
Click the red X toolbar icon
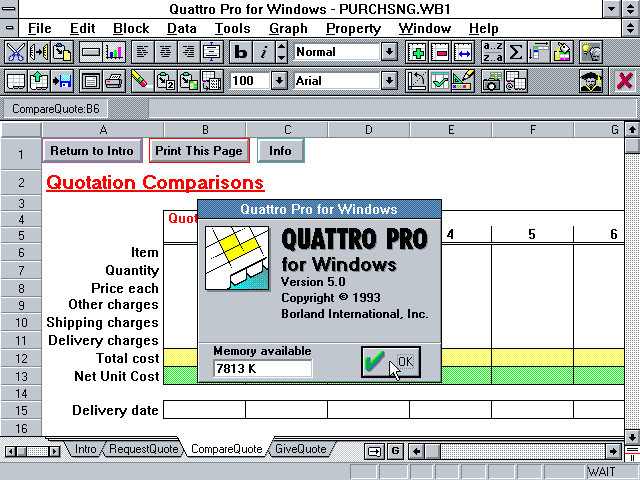[x=624, y=81]
